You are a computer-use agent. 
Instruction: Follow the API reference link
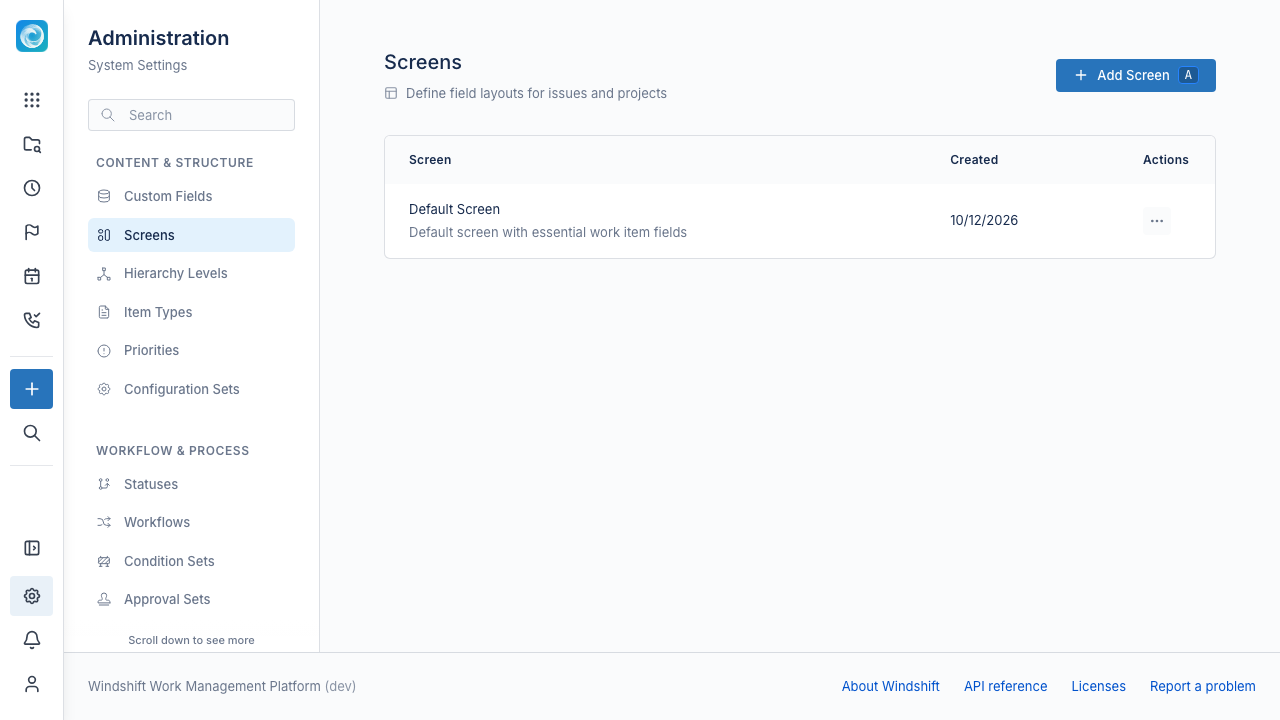1005,686
